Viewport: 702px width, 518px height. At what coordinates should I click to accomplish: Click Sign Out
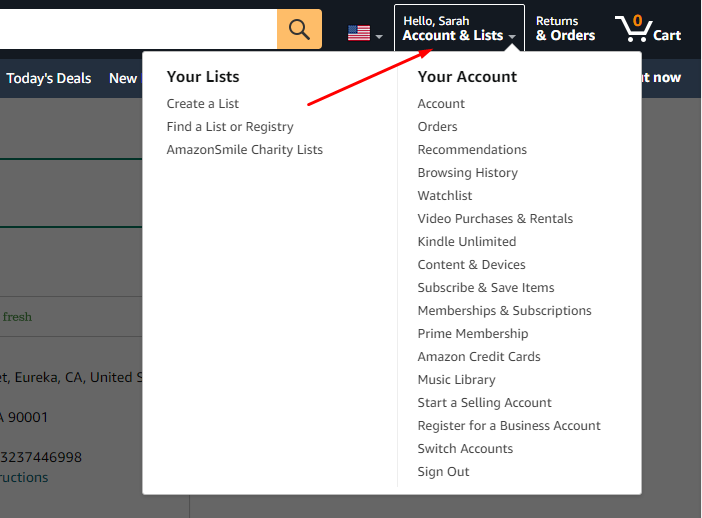[443, 472]
